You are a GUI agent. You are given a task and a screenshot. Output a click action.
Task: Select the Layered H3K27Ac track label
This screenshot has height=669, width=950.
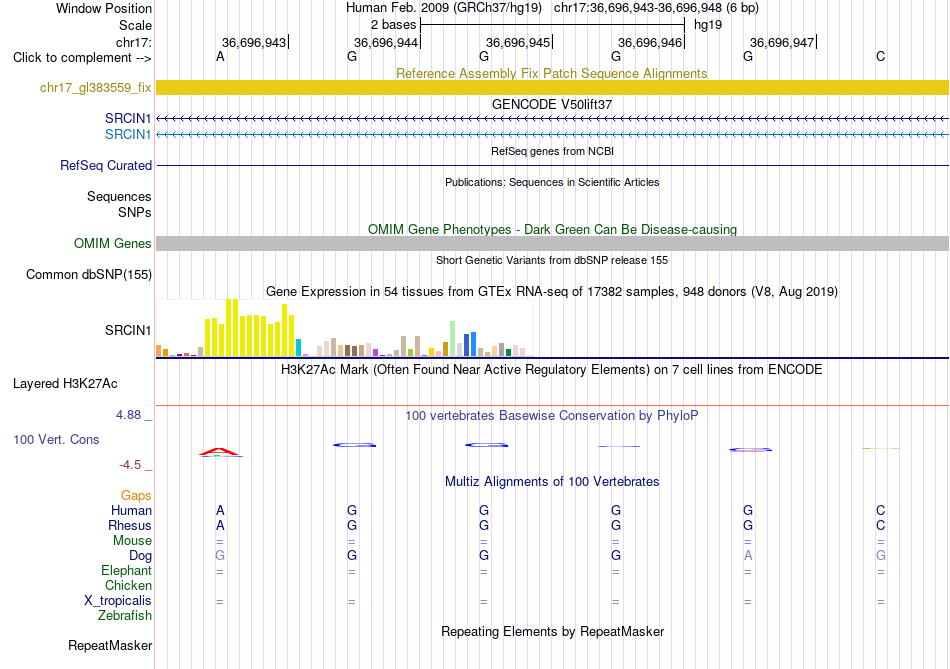(x=65, y=384)
